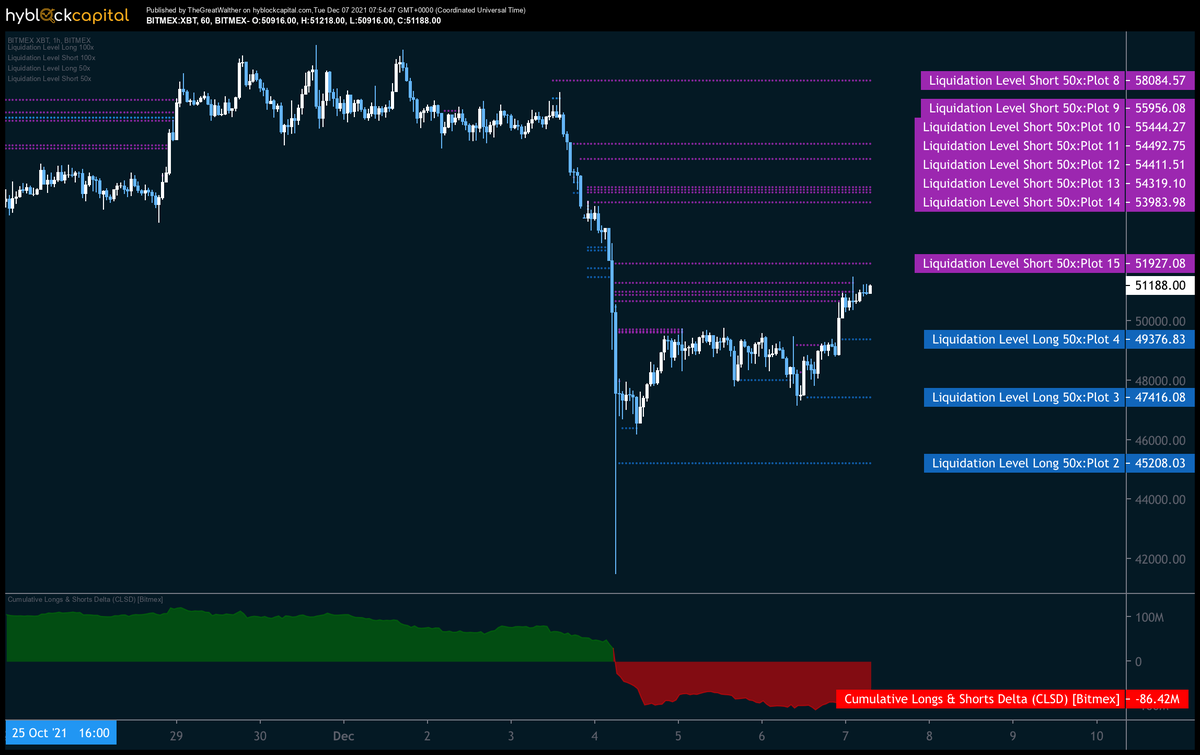1200x755 pixels.
Task: Click the Short 50x Plot 8 label 58084.57
Action: [1057, 80]
